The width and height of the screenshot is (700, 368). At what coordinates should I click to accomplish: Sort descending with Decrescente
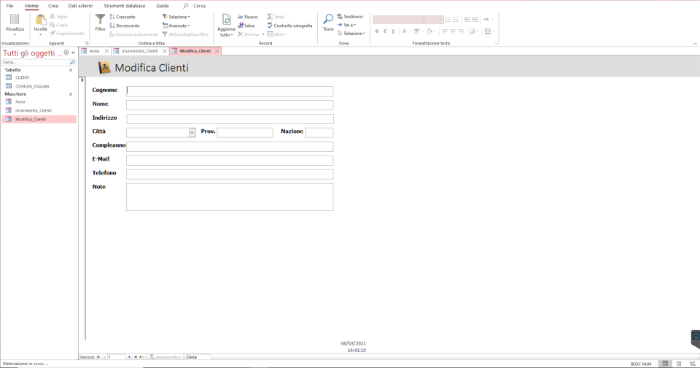pyautogui.click(x=125, y=25)
